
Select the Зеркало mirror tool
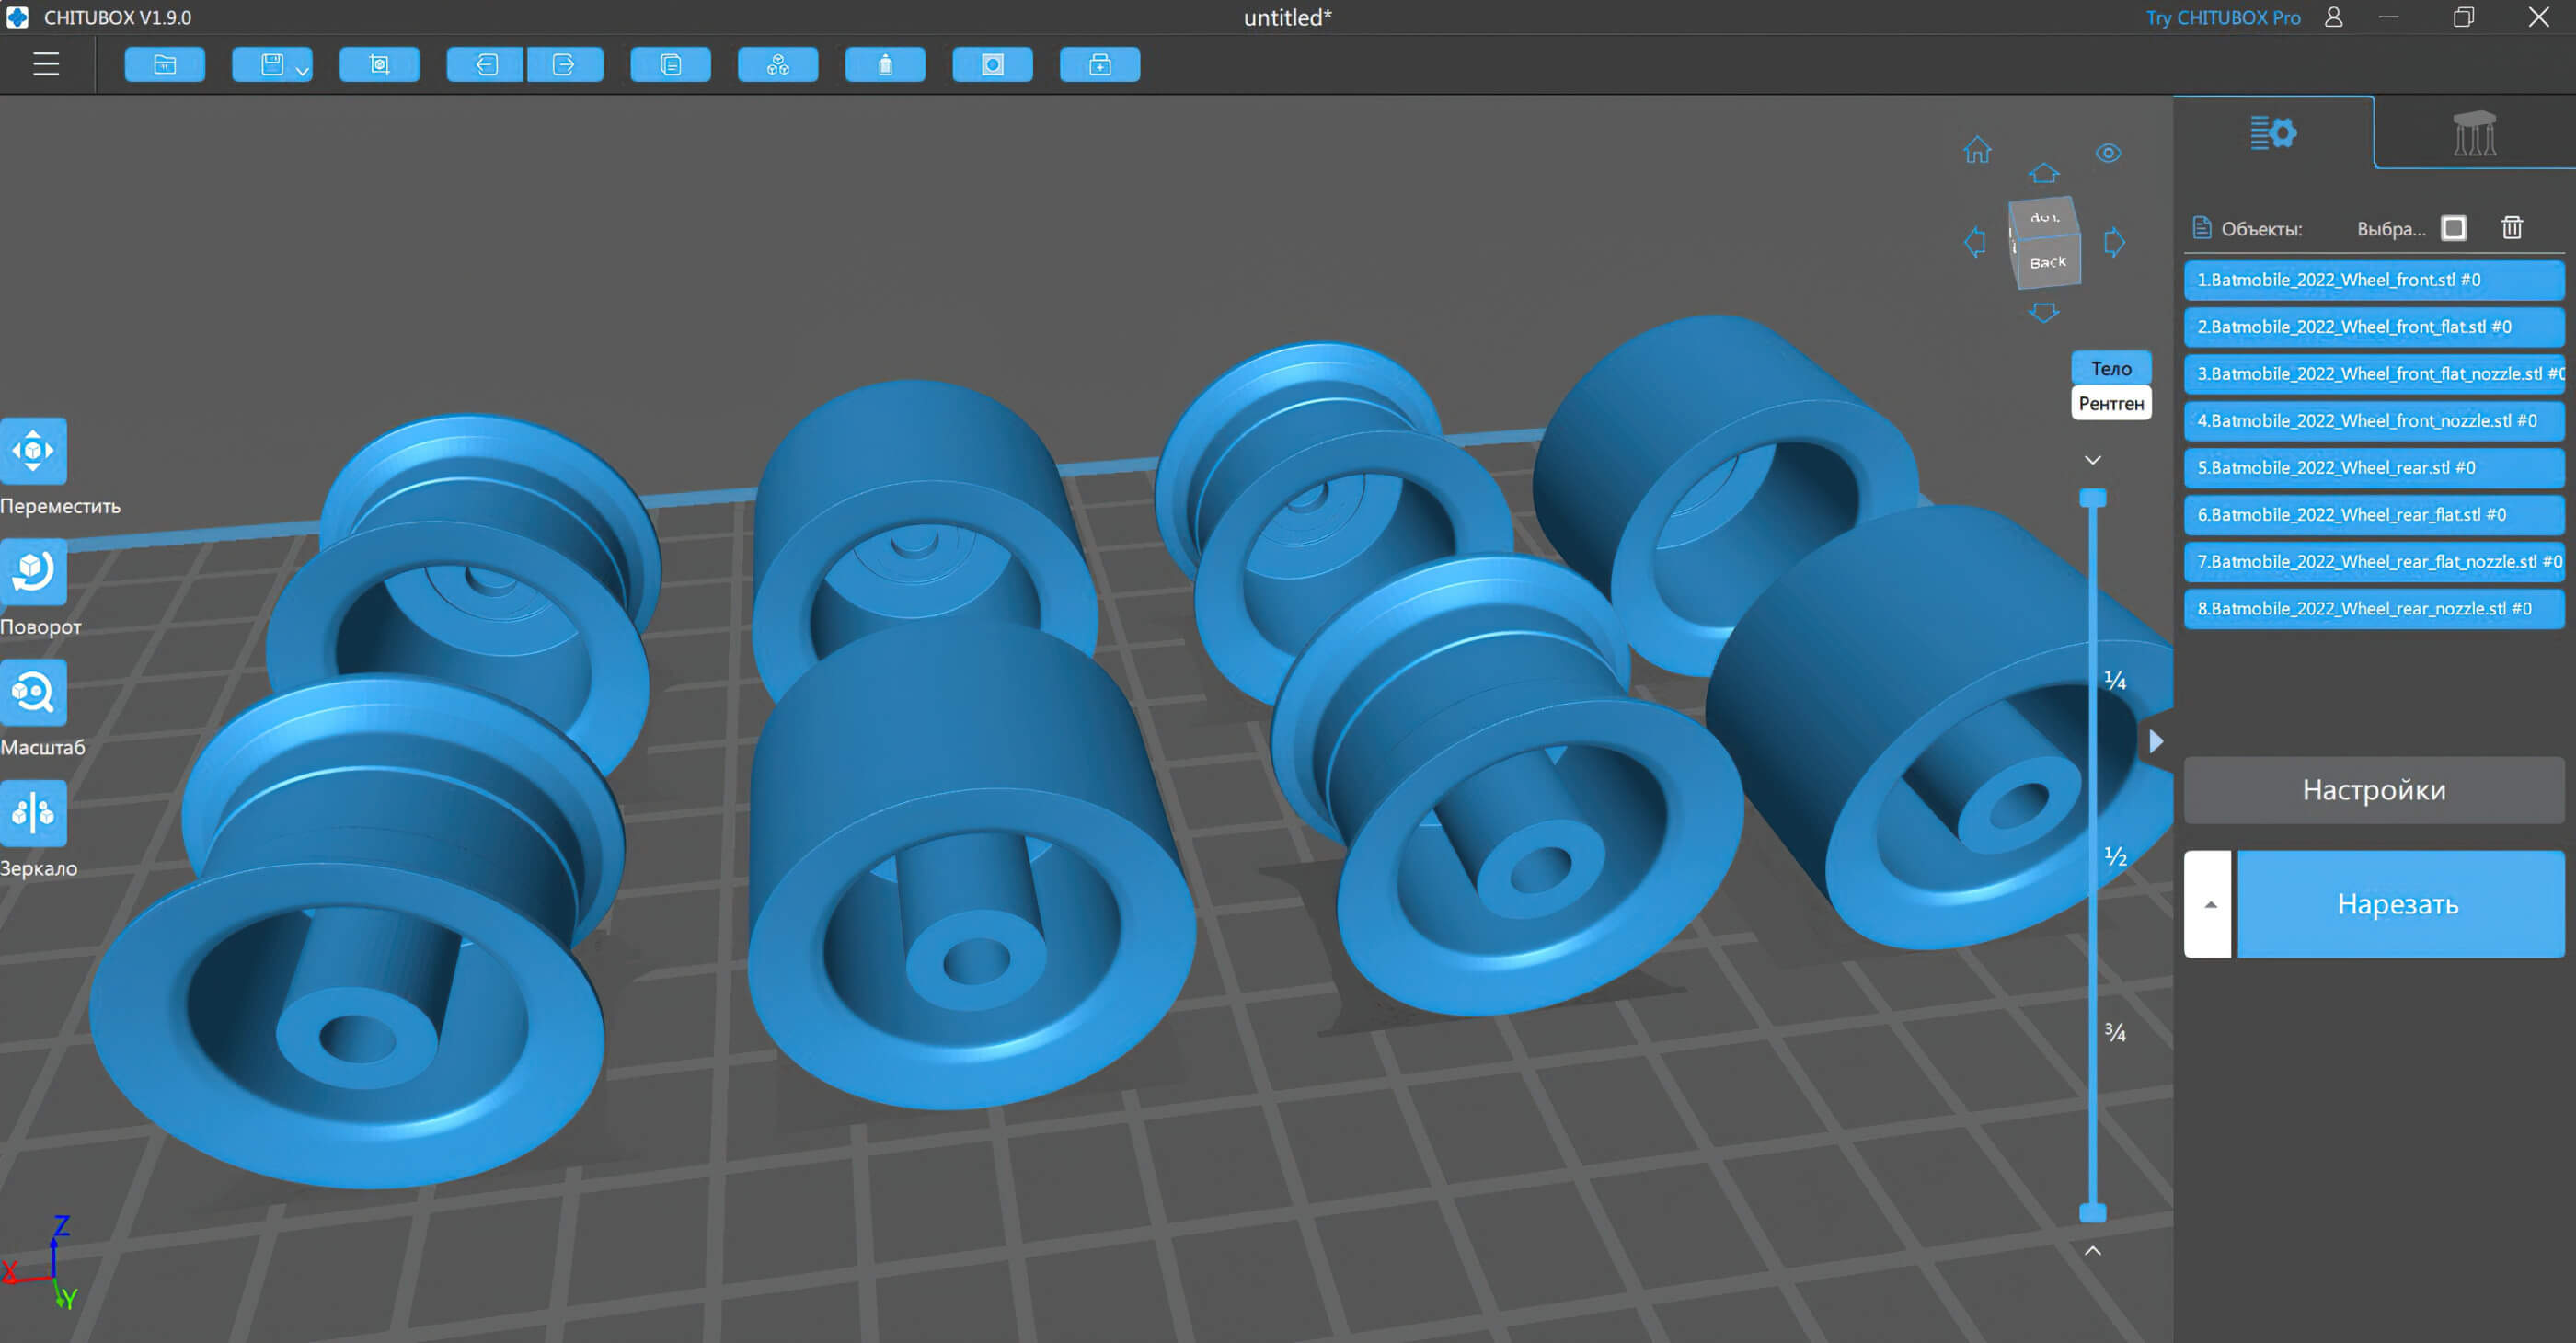(34, 813)
